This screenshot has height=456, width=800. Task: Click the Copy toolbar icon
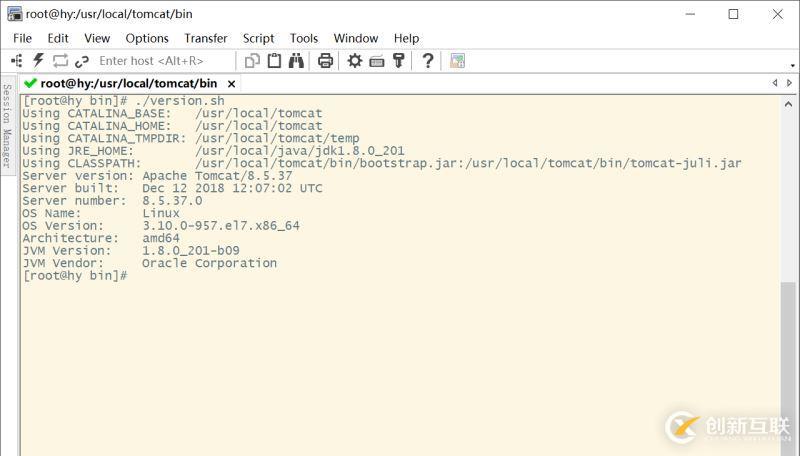coord(252,61)
